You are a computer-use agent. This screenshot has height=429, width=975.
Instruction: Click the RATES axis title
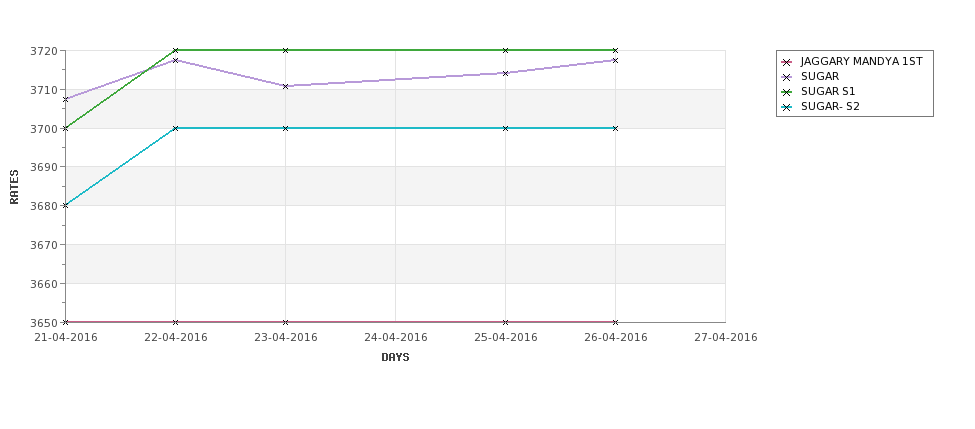pos(14,187)
